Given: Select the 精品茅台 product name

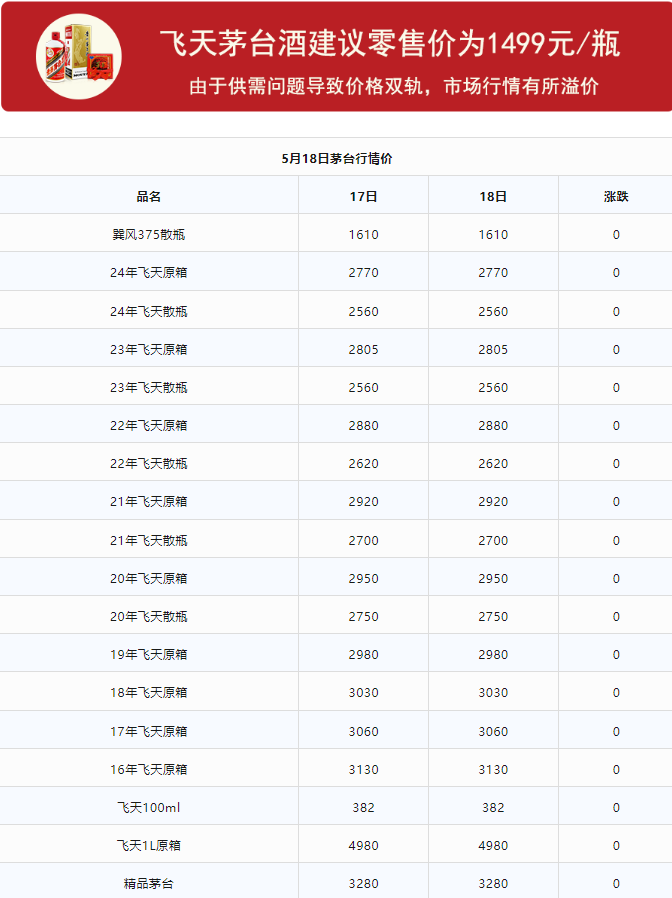Looking at the screenshot, I should point(149,884).
